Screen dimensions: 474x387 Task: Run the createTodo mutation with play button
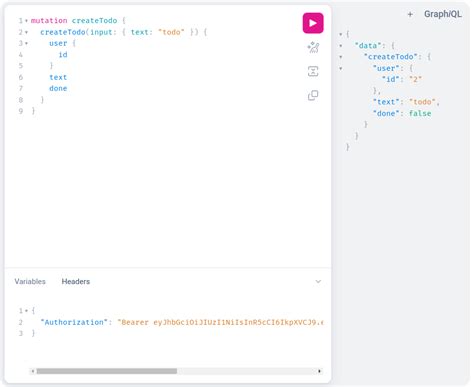(313, 23)
